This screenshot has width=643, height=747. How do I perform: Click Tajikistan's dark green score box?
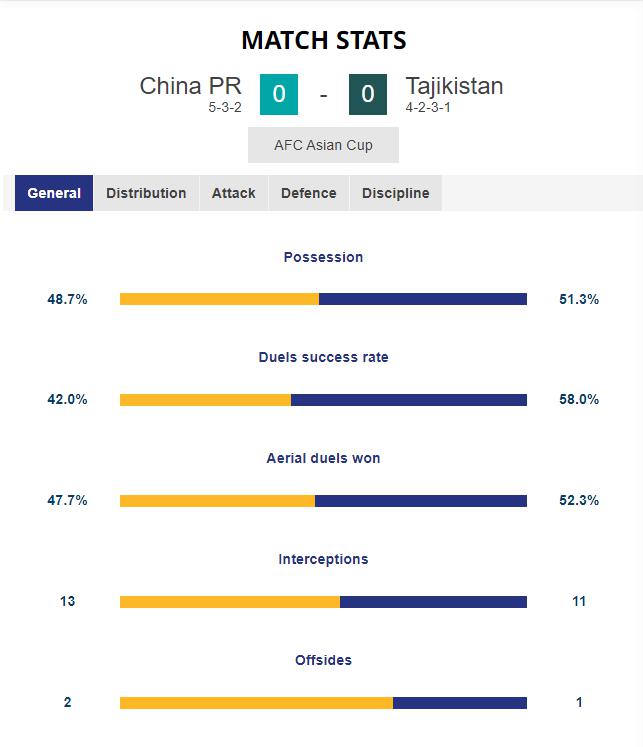tap(368, 94)
